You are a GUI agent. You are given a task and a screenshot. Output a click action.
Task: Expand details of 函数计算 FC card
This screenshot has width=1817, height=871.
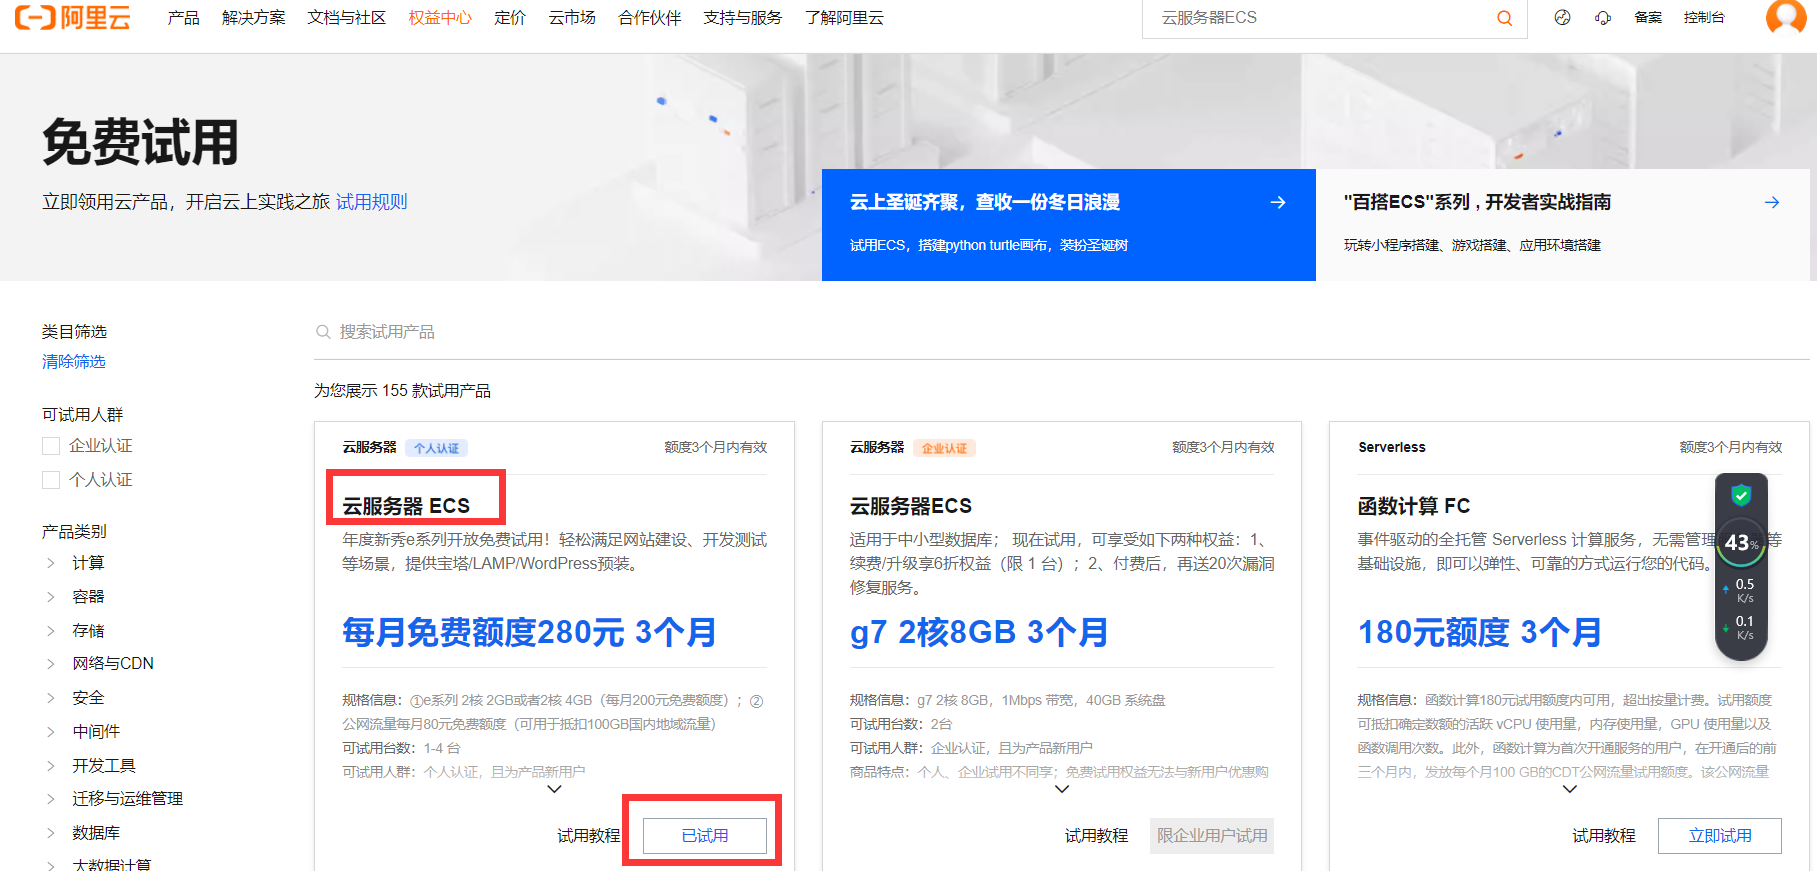pyautogui.click(x=1570, y=789)
